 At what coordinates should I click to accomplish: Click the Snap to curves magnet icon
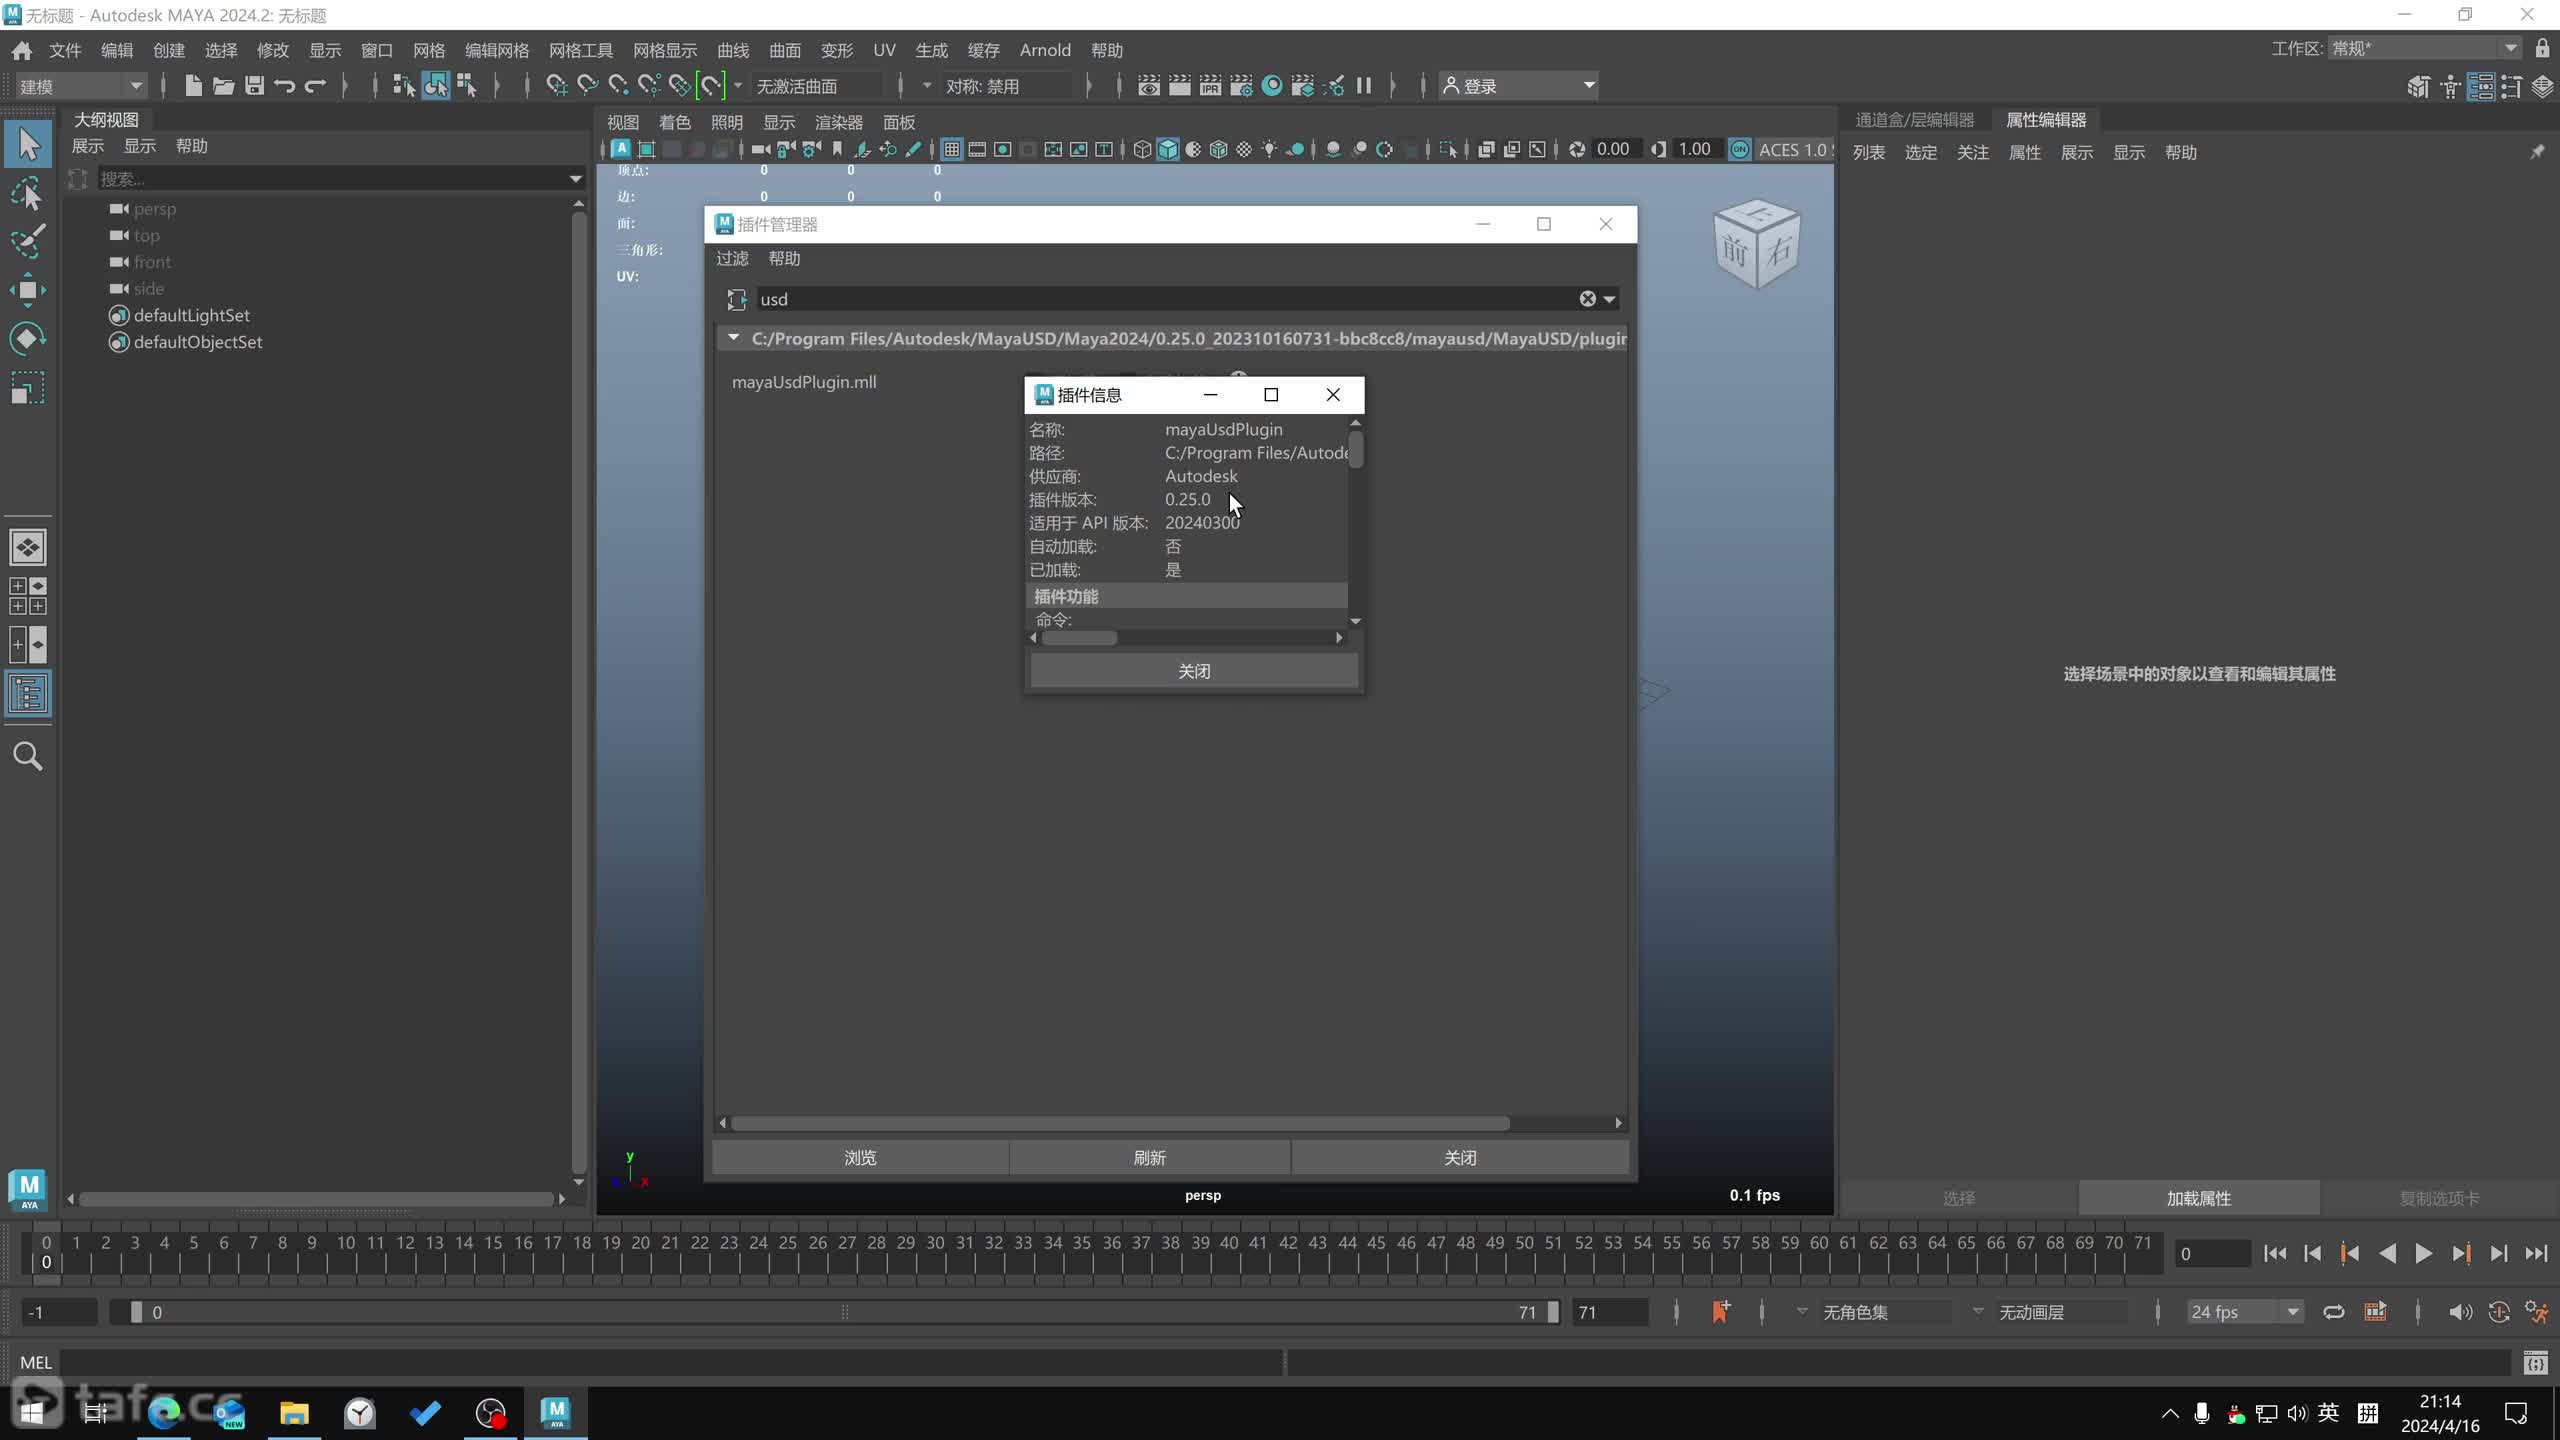click(588, 86)
